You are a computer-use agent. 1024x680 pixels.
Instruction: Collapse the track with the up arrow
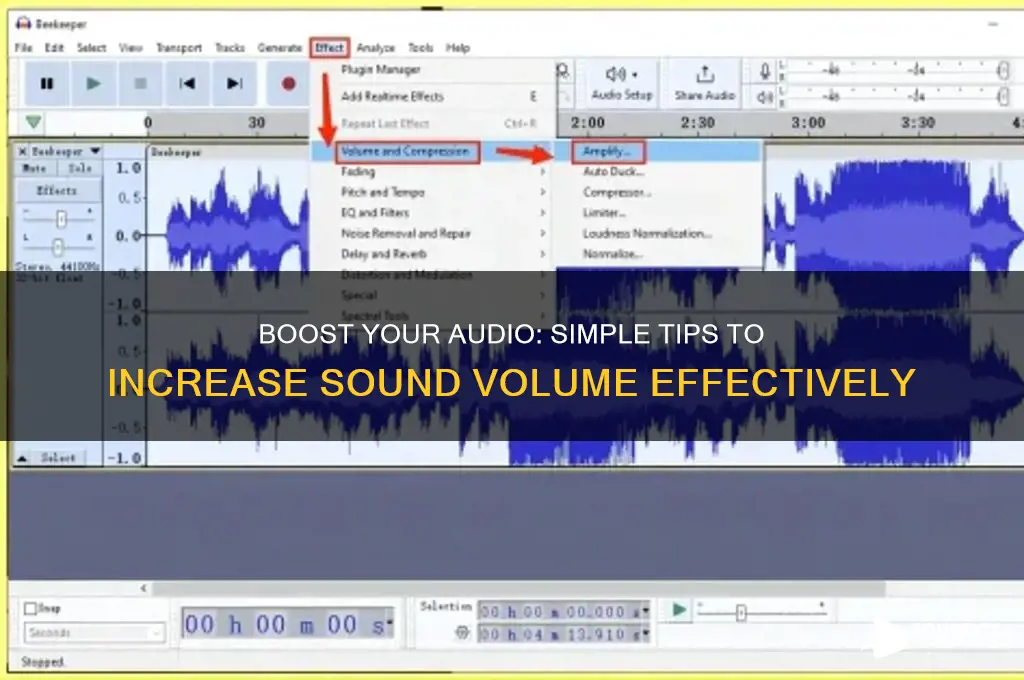pos(22,458)
